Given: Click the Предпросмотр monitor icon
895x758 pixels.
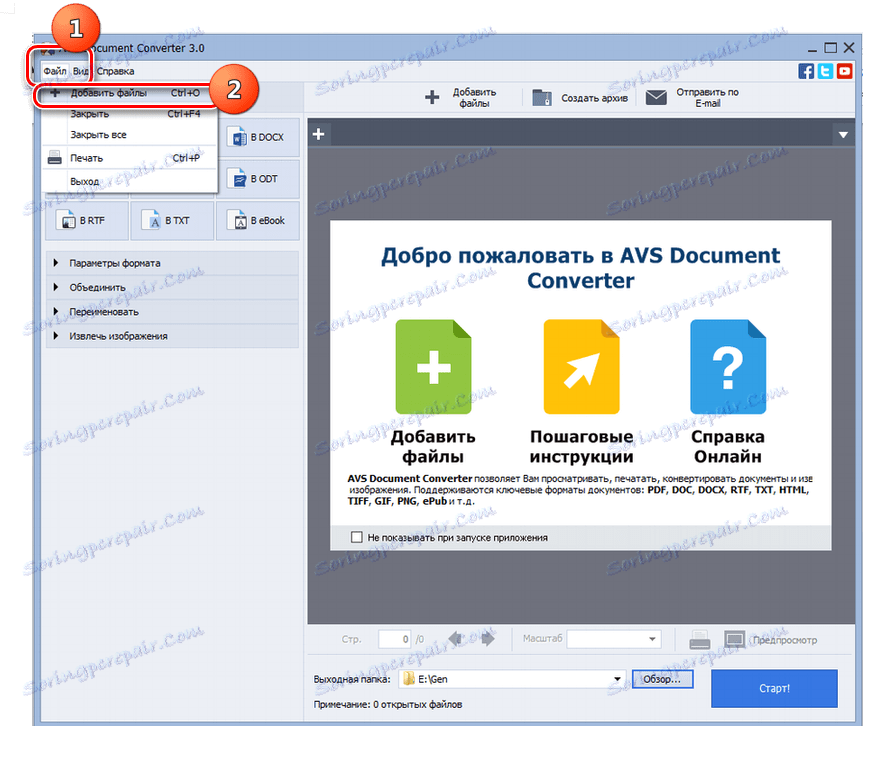Looking at the screenshot, I should coord(734,639).
